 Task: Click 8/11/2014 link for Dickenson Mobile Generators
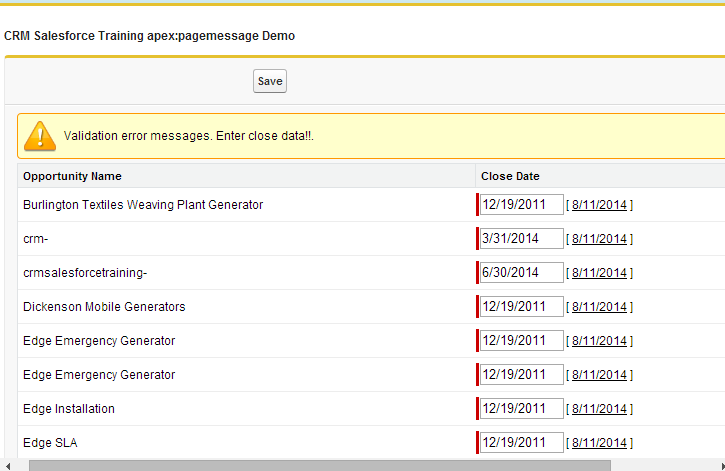point(599,307)
